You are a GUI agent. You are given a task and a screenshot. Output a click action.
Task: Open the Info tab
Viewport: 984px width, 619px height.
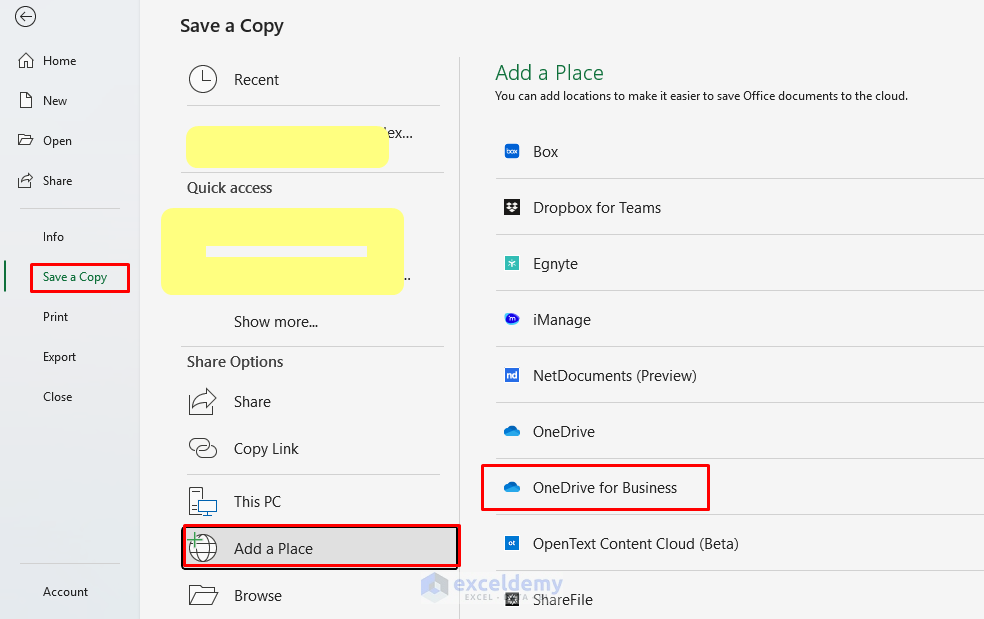(53, 236)
